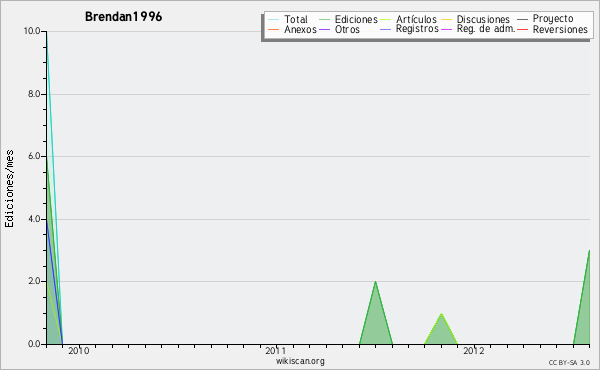Viewport: 600px width, 370px height.
Task: Click the purple Otros legend line swatch
Action: (324, 29)
